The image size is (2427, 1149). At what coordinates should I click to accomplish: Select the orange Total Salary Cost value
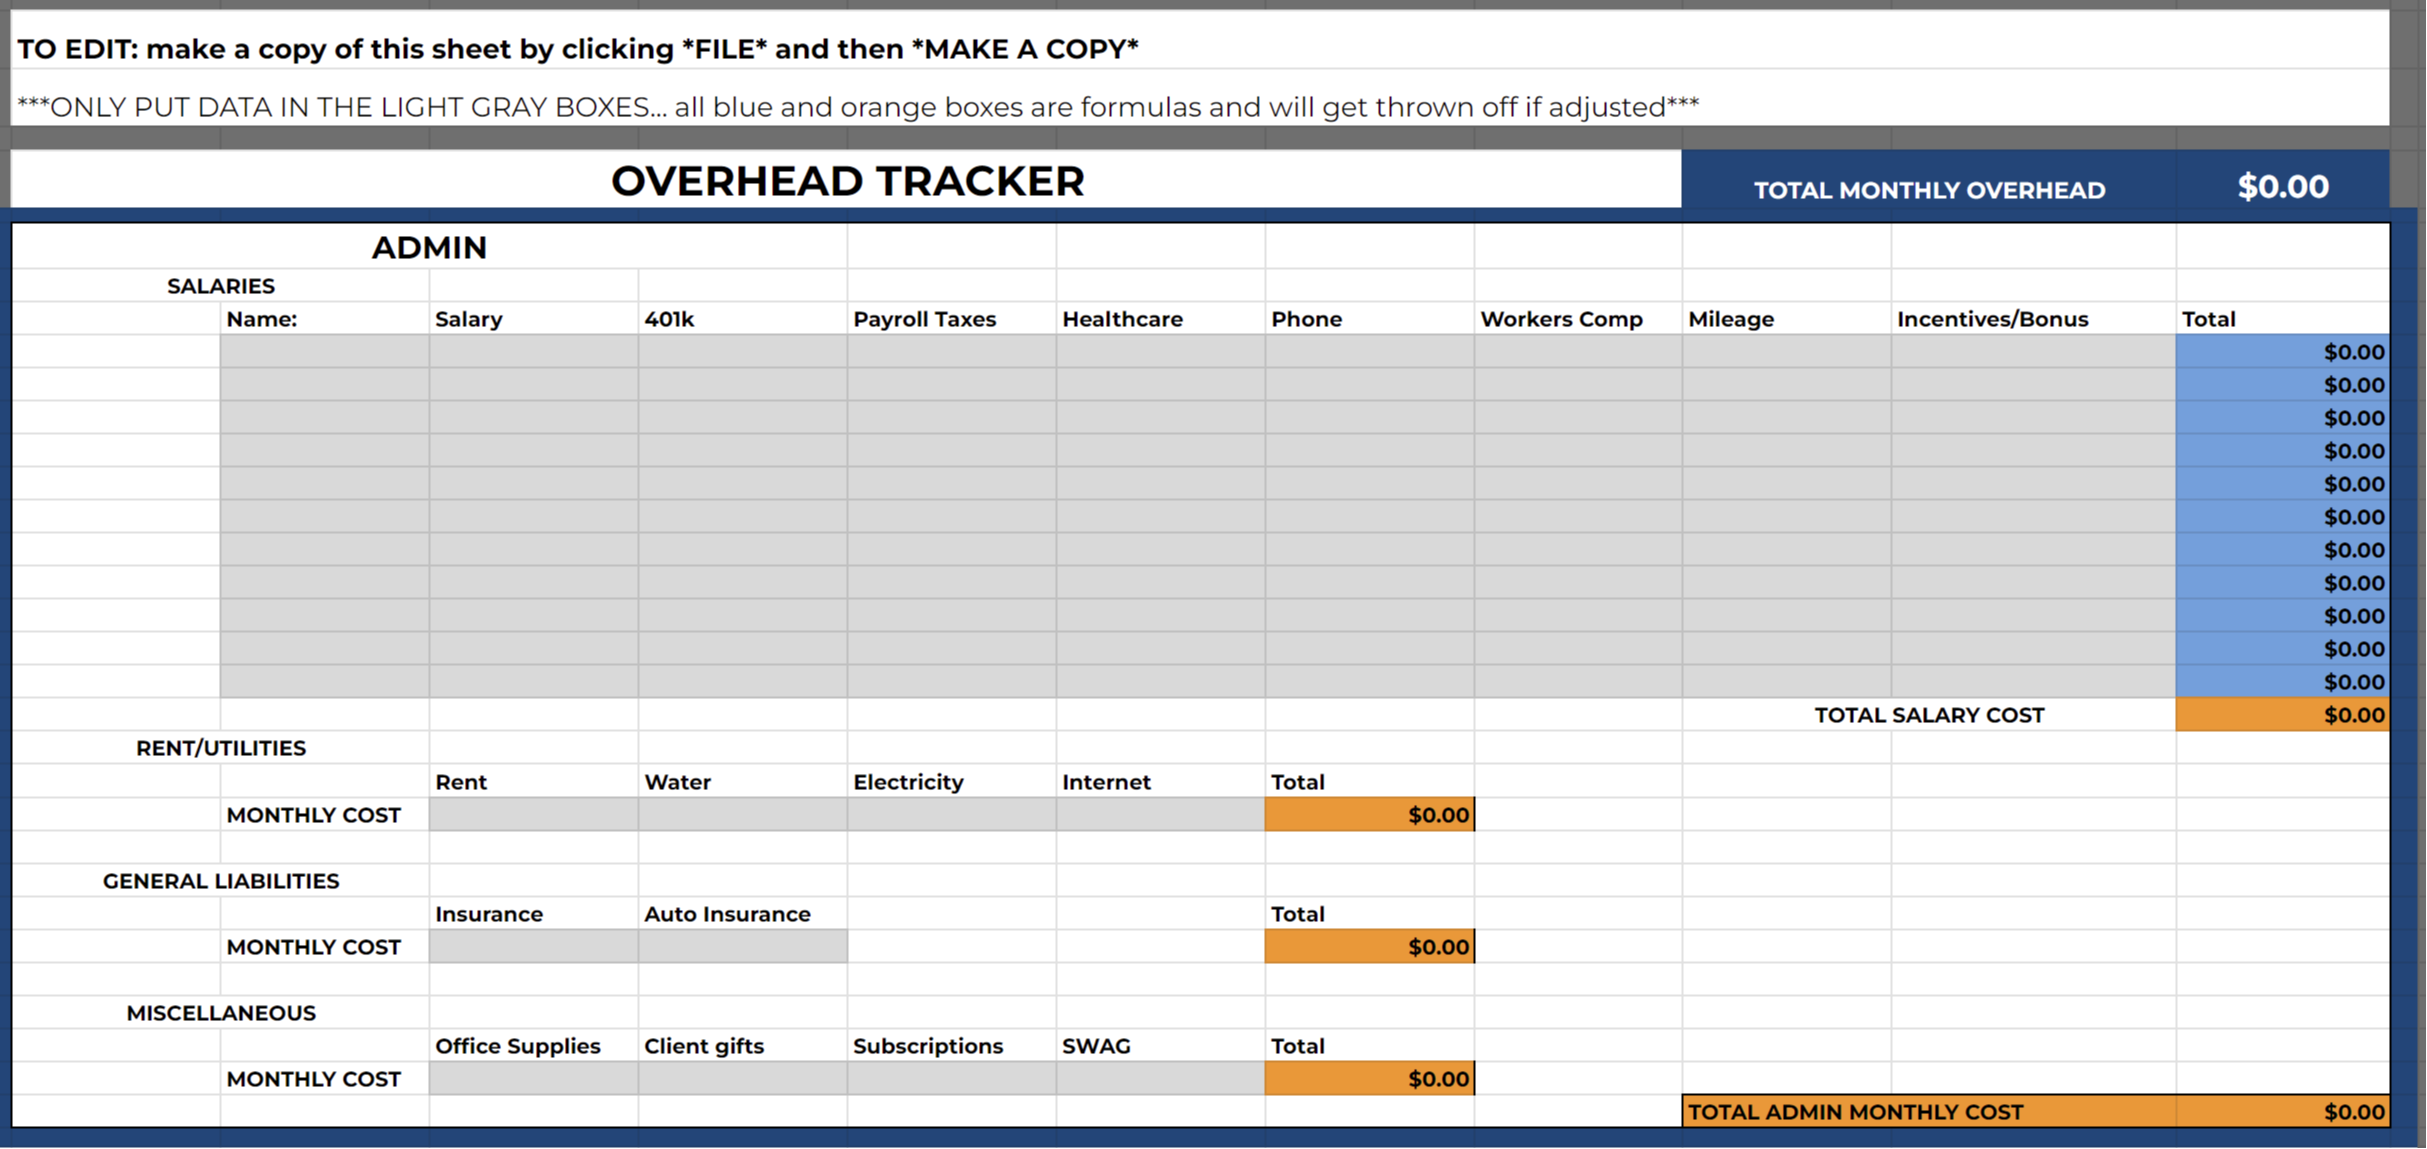pos(2282,714)
